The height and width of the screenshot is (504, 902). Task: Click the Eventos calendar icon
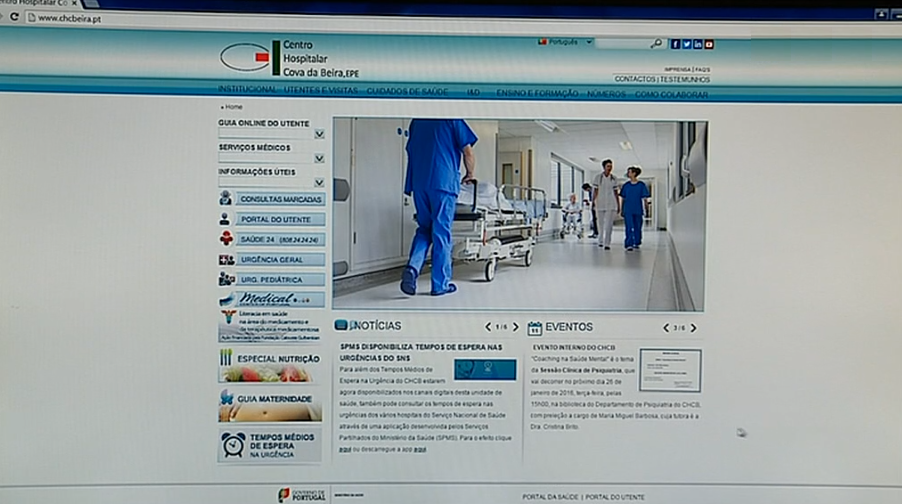[534, 328]
